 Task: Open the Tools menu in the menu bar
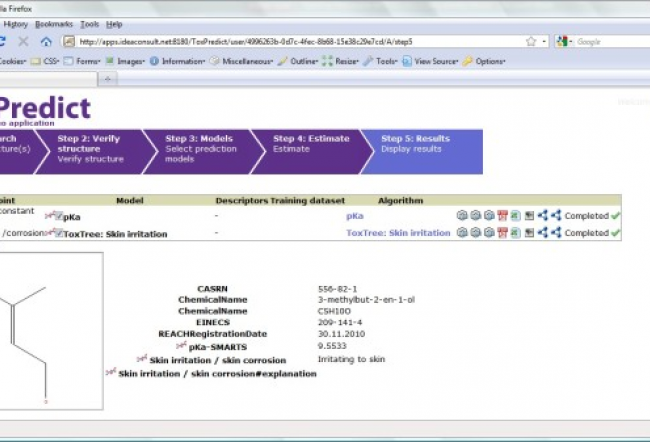[90, 24]
